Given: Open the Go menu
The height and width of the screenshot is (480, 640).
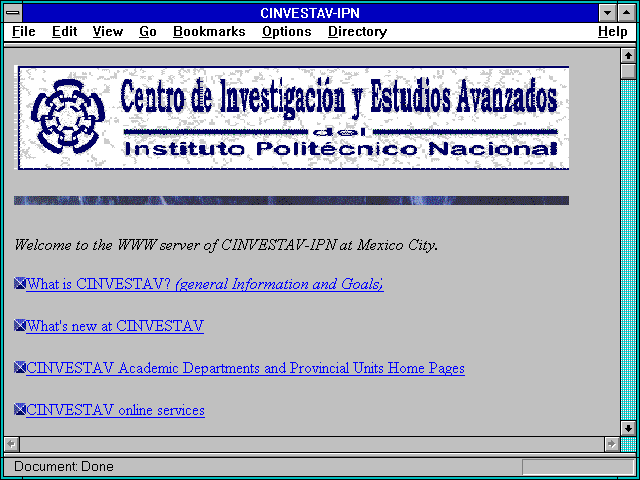Looking at the screenshot, I should coord(147,32).
